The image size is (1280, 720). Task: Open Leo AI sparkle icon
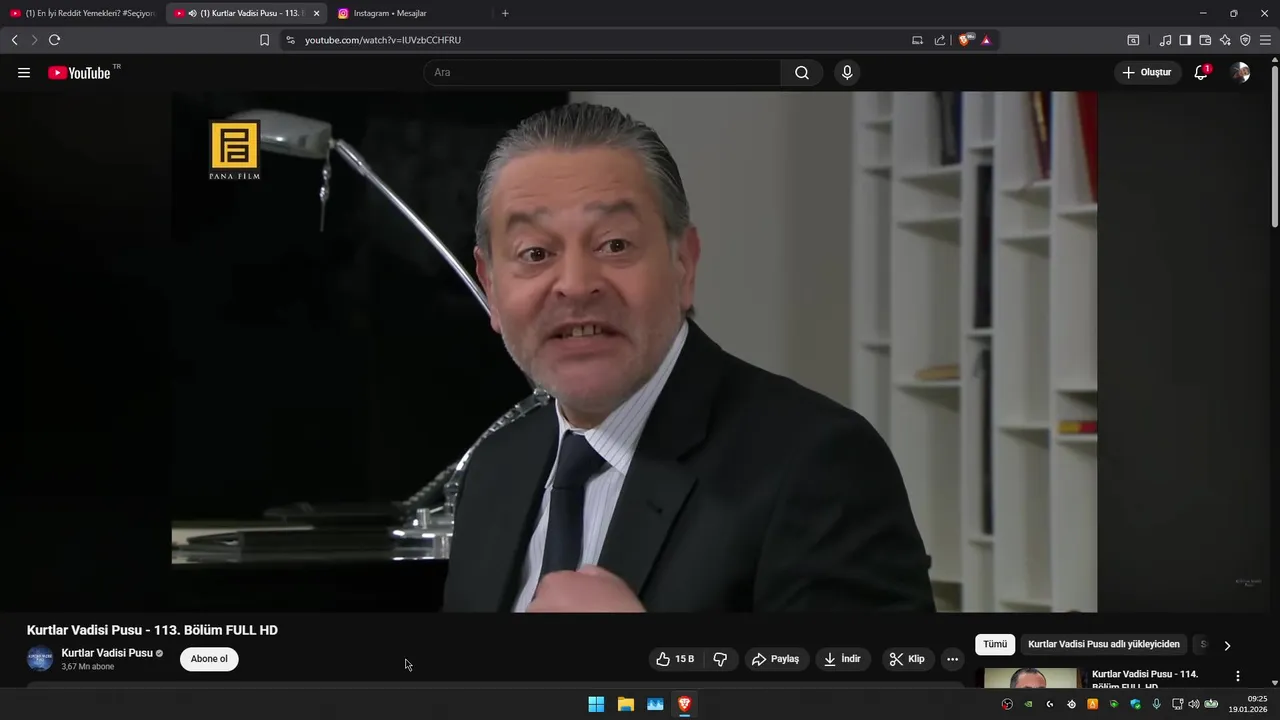coord(1225,40)
